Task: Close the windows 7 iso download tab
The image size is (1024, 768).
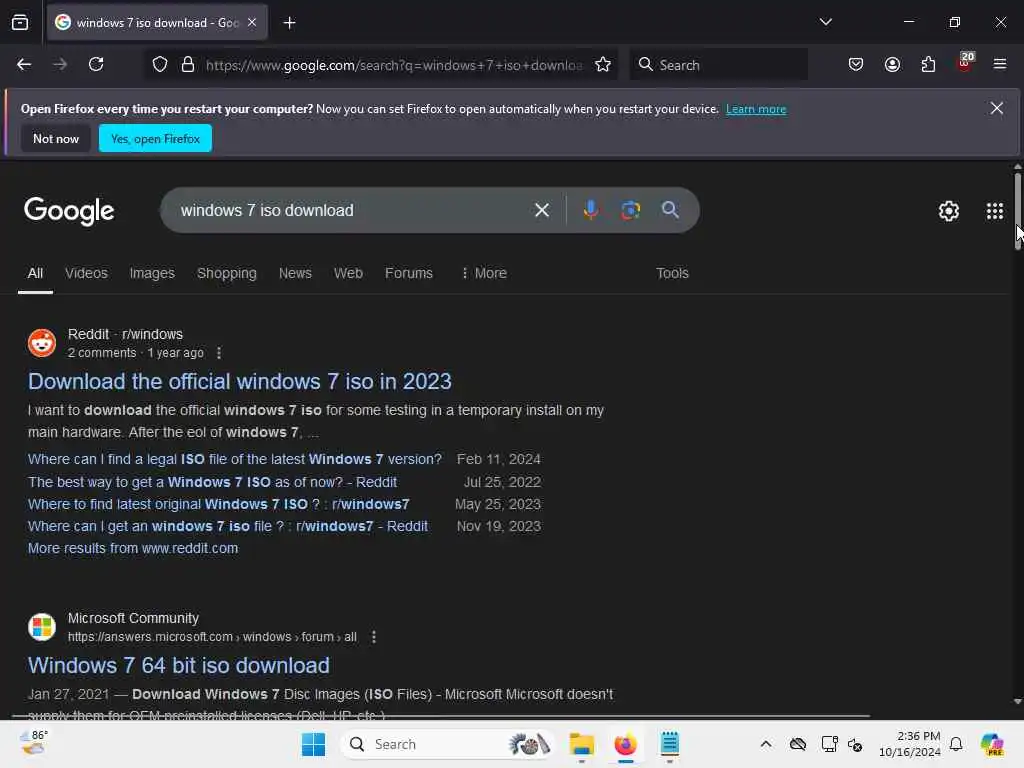Action: [252, 22]
